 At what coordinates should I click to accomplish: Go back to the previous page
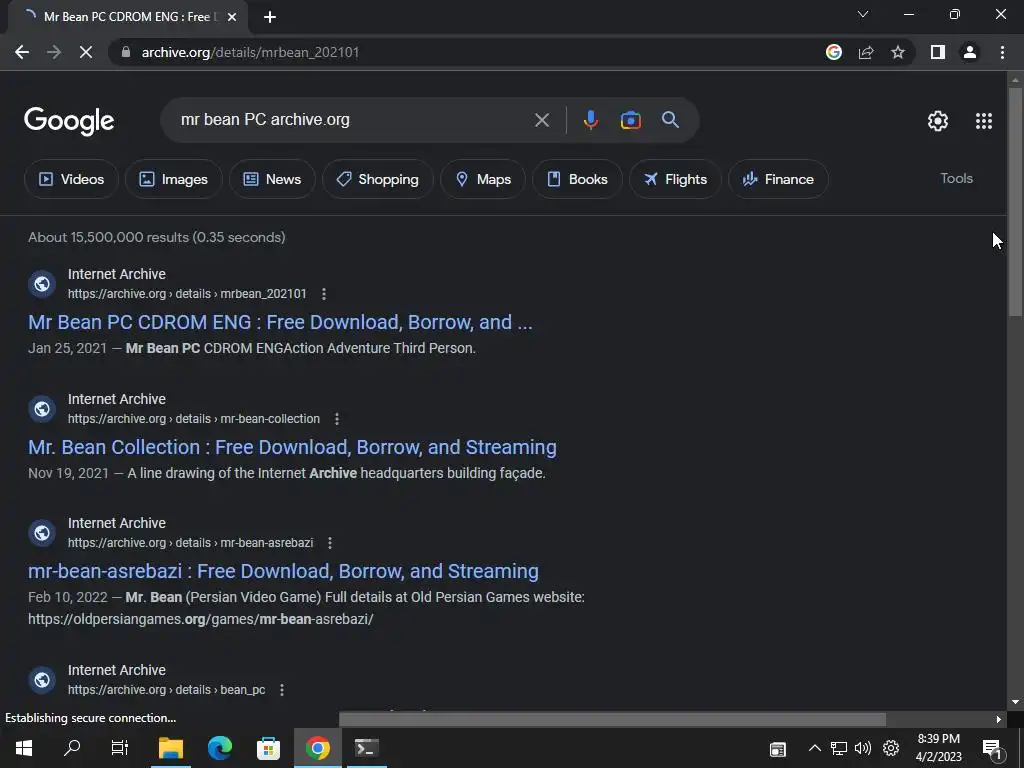click(22, 52)
